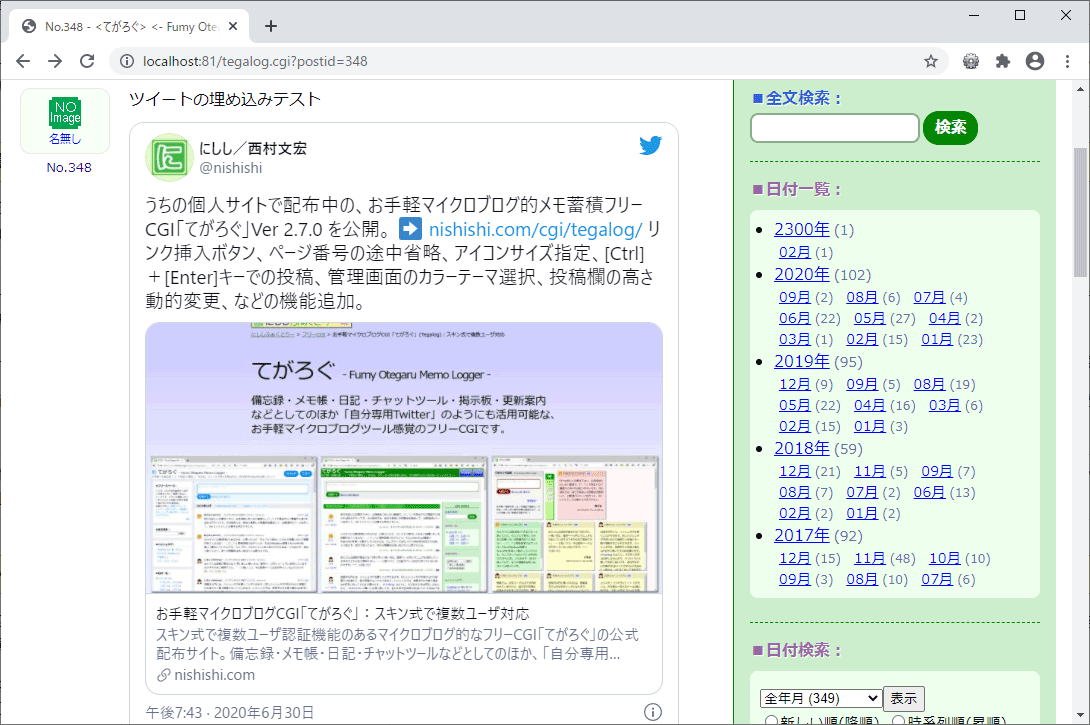Open 11月 (48) under 2017年
1090x725 pixels.
click(870, 558)
